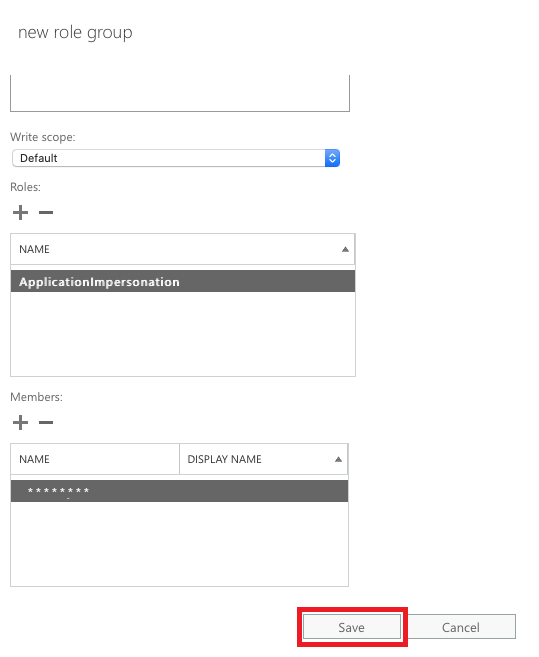539x657 pixels.
Task: Click the Members NAME column header
Action: pos(95,459)
